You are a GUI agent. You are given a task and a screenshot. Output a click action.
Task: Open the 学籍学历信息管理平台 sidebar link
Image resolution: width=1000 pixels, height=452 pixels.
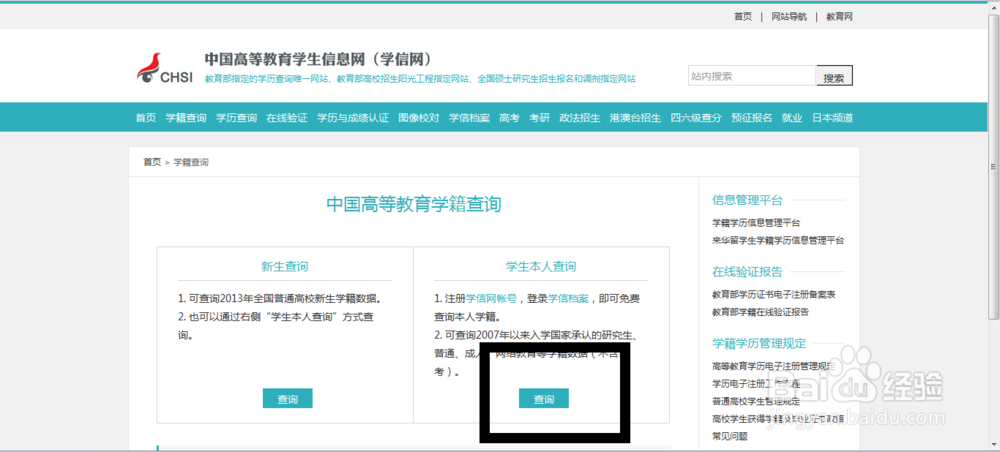pos(756,223)
